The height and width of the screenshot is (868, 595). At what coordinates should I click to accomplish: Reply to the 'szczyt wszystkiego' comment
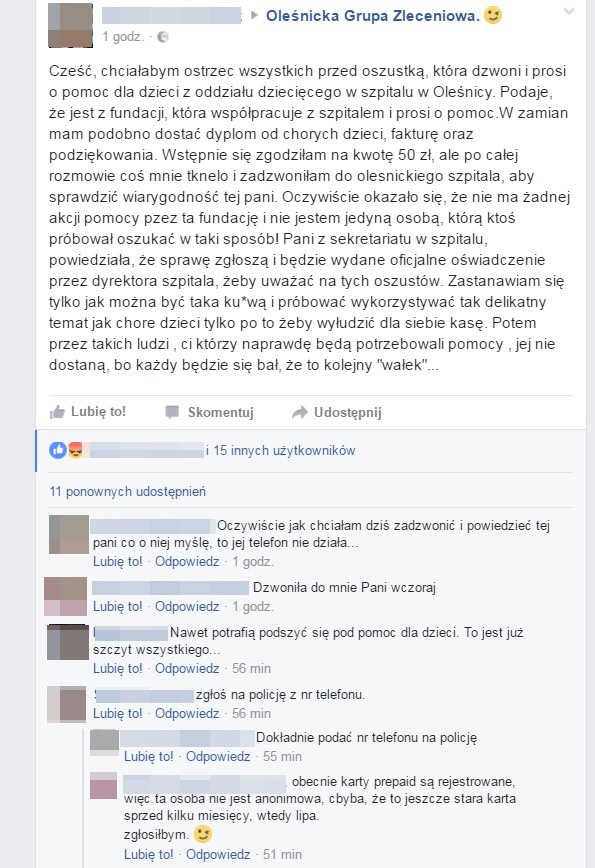tap(187, 669)
